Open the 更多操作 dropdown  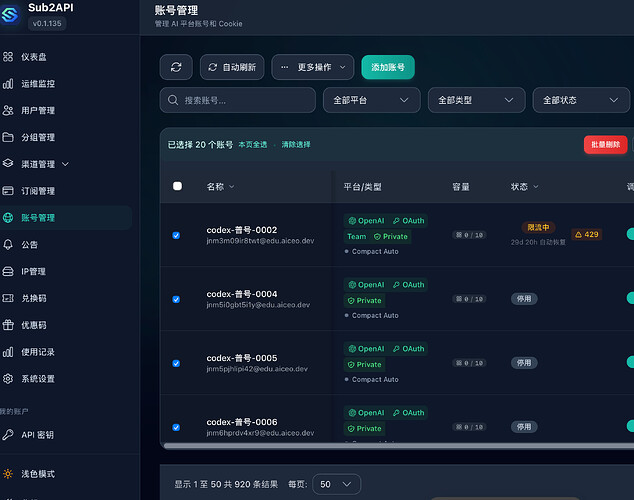point(313,67)
